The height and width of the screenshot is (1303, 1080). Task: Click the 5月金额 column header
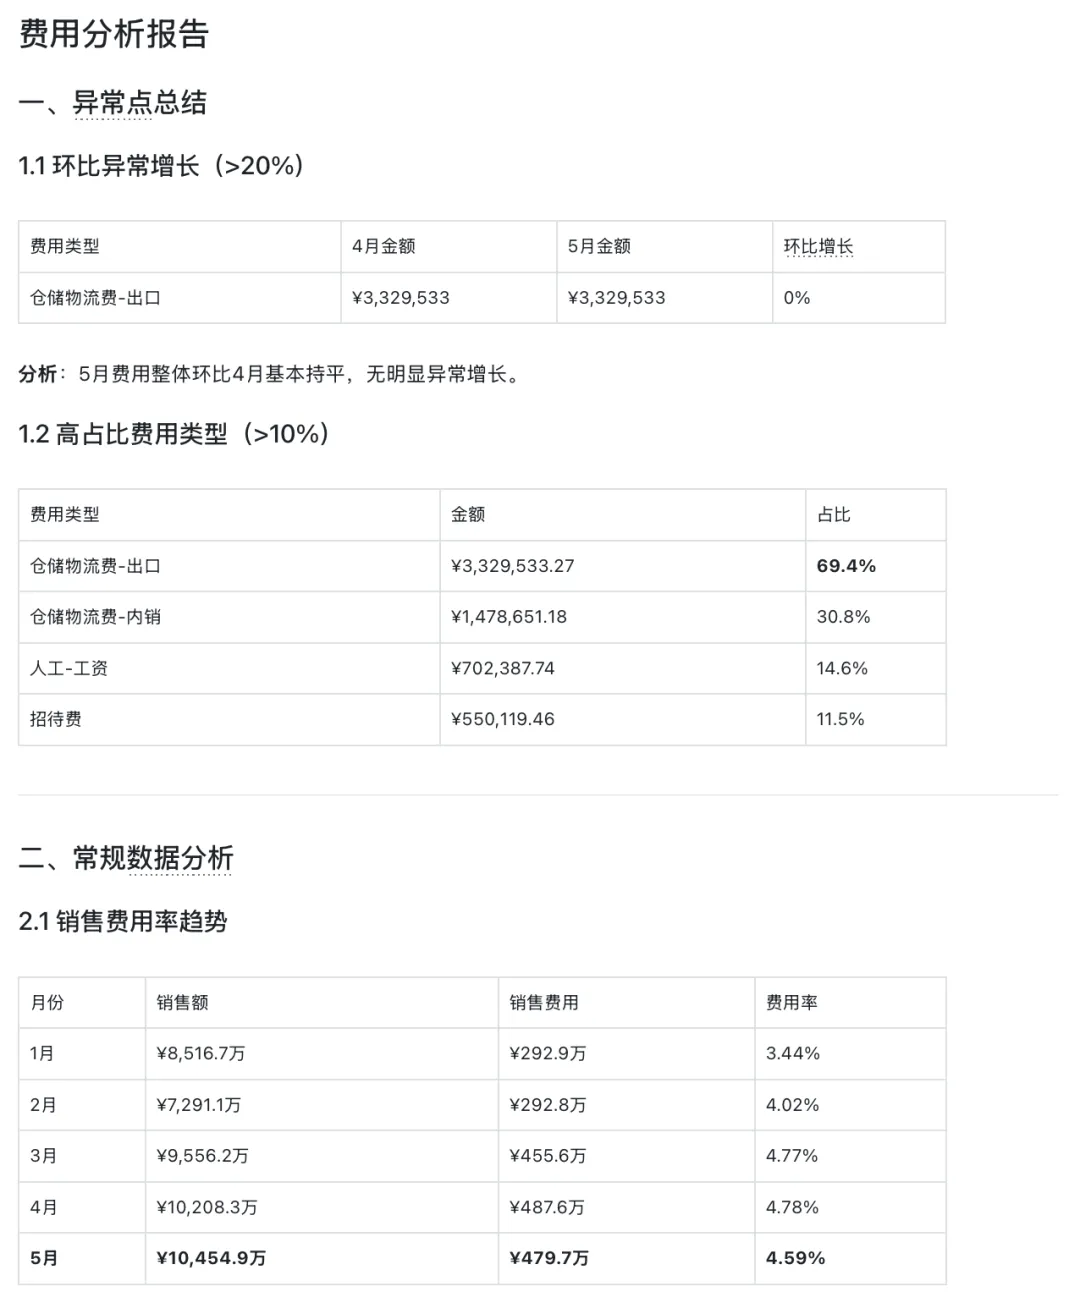point(599,246)
